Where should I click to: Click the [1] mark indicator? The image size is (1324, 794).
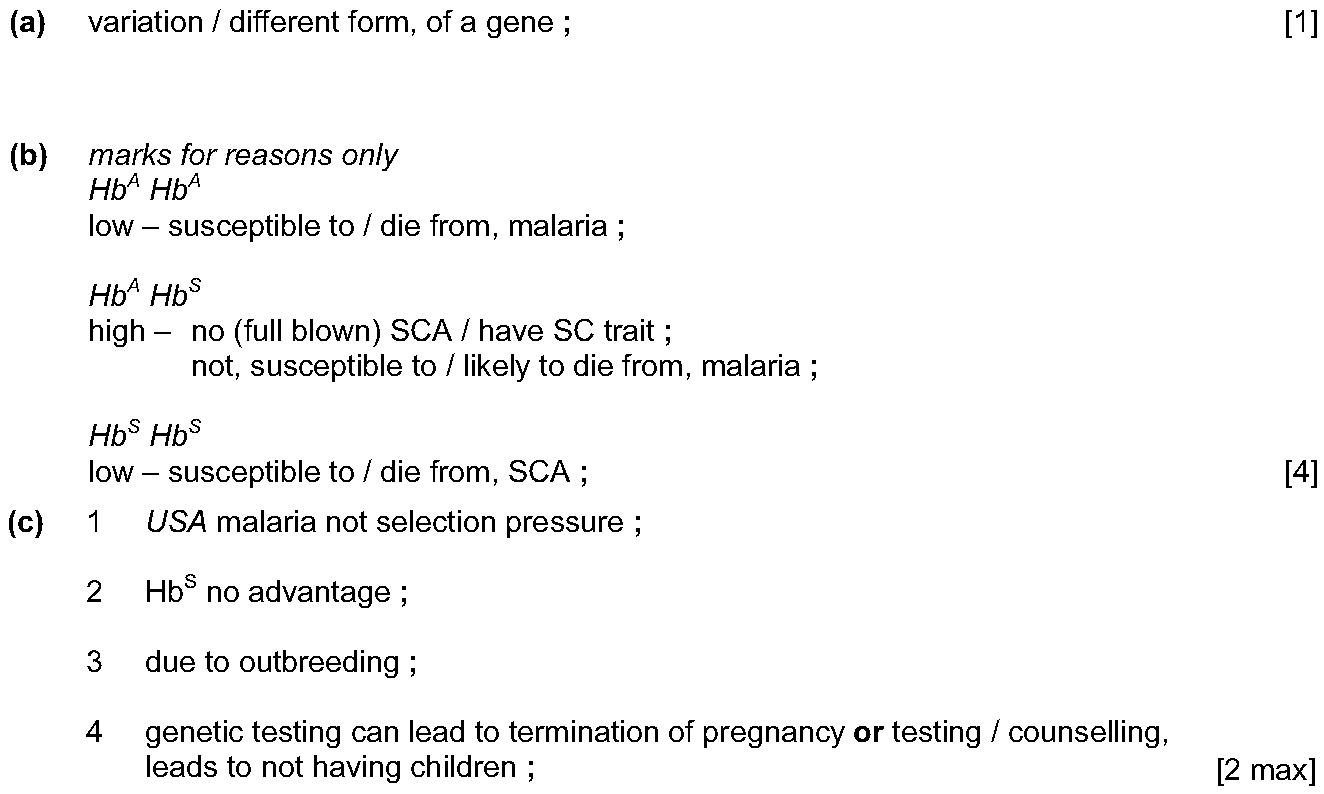(1301, 24)
